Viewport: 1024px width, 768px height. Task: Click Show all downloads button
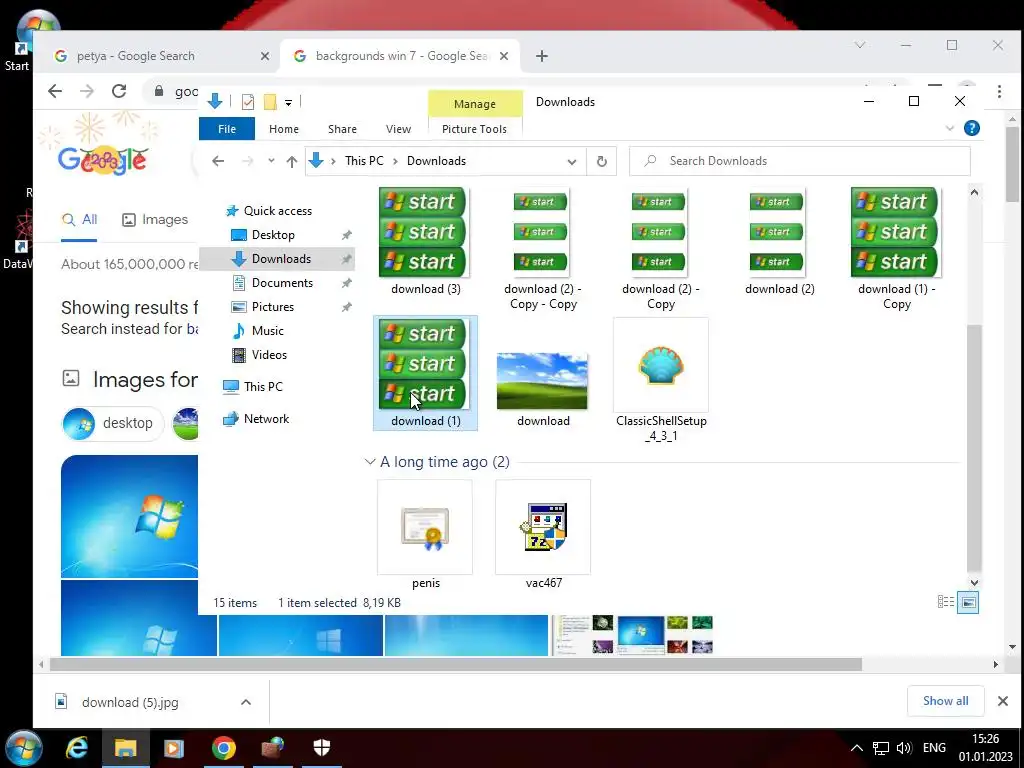click(x=945, y=701)
